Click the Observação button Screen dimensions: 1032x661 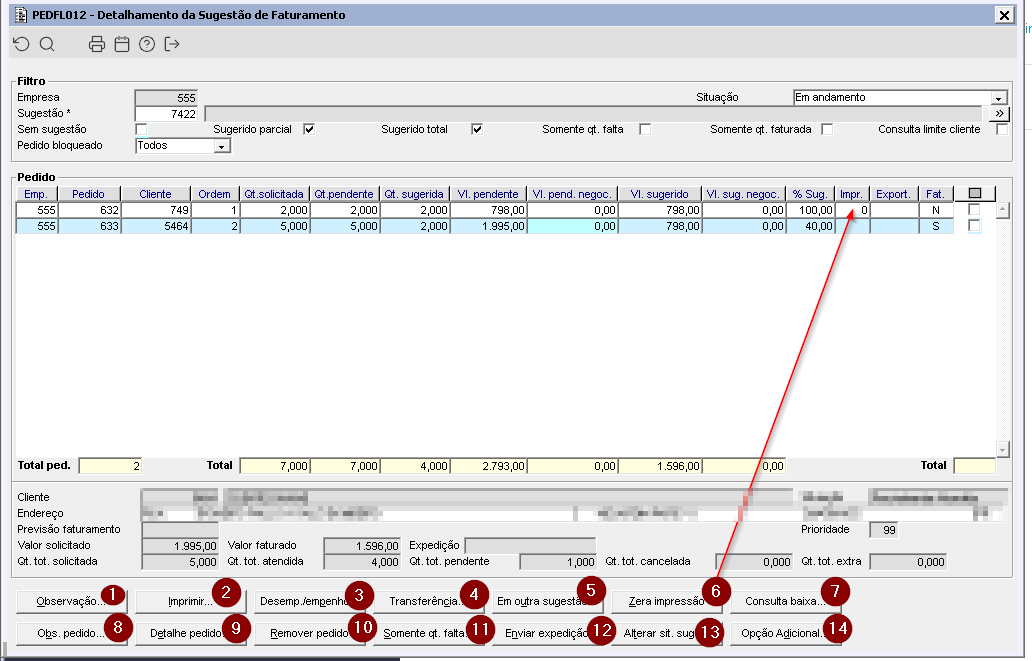tap(71, 601)
